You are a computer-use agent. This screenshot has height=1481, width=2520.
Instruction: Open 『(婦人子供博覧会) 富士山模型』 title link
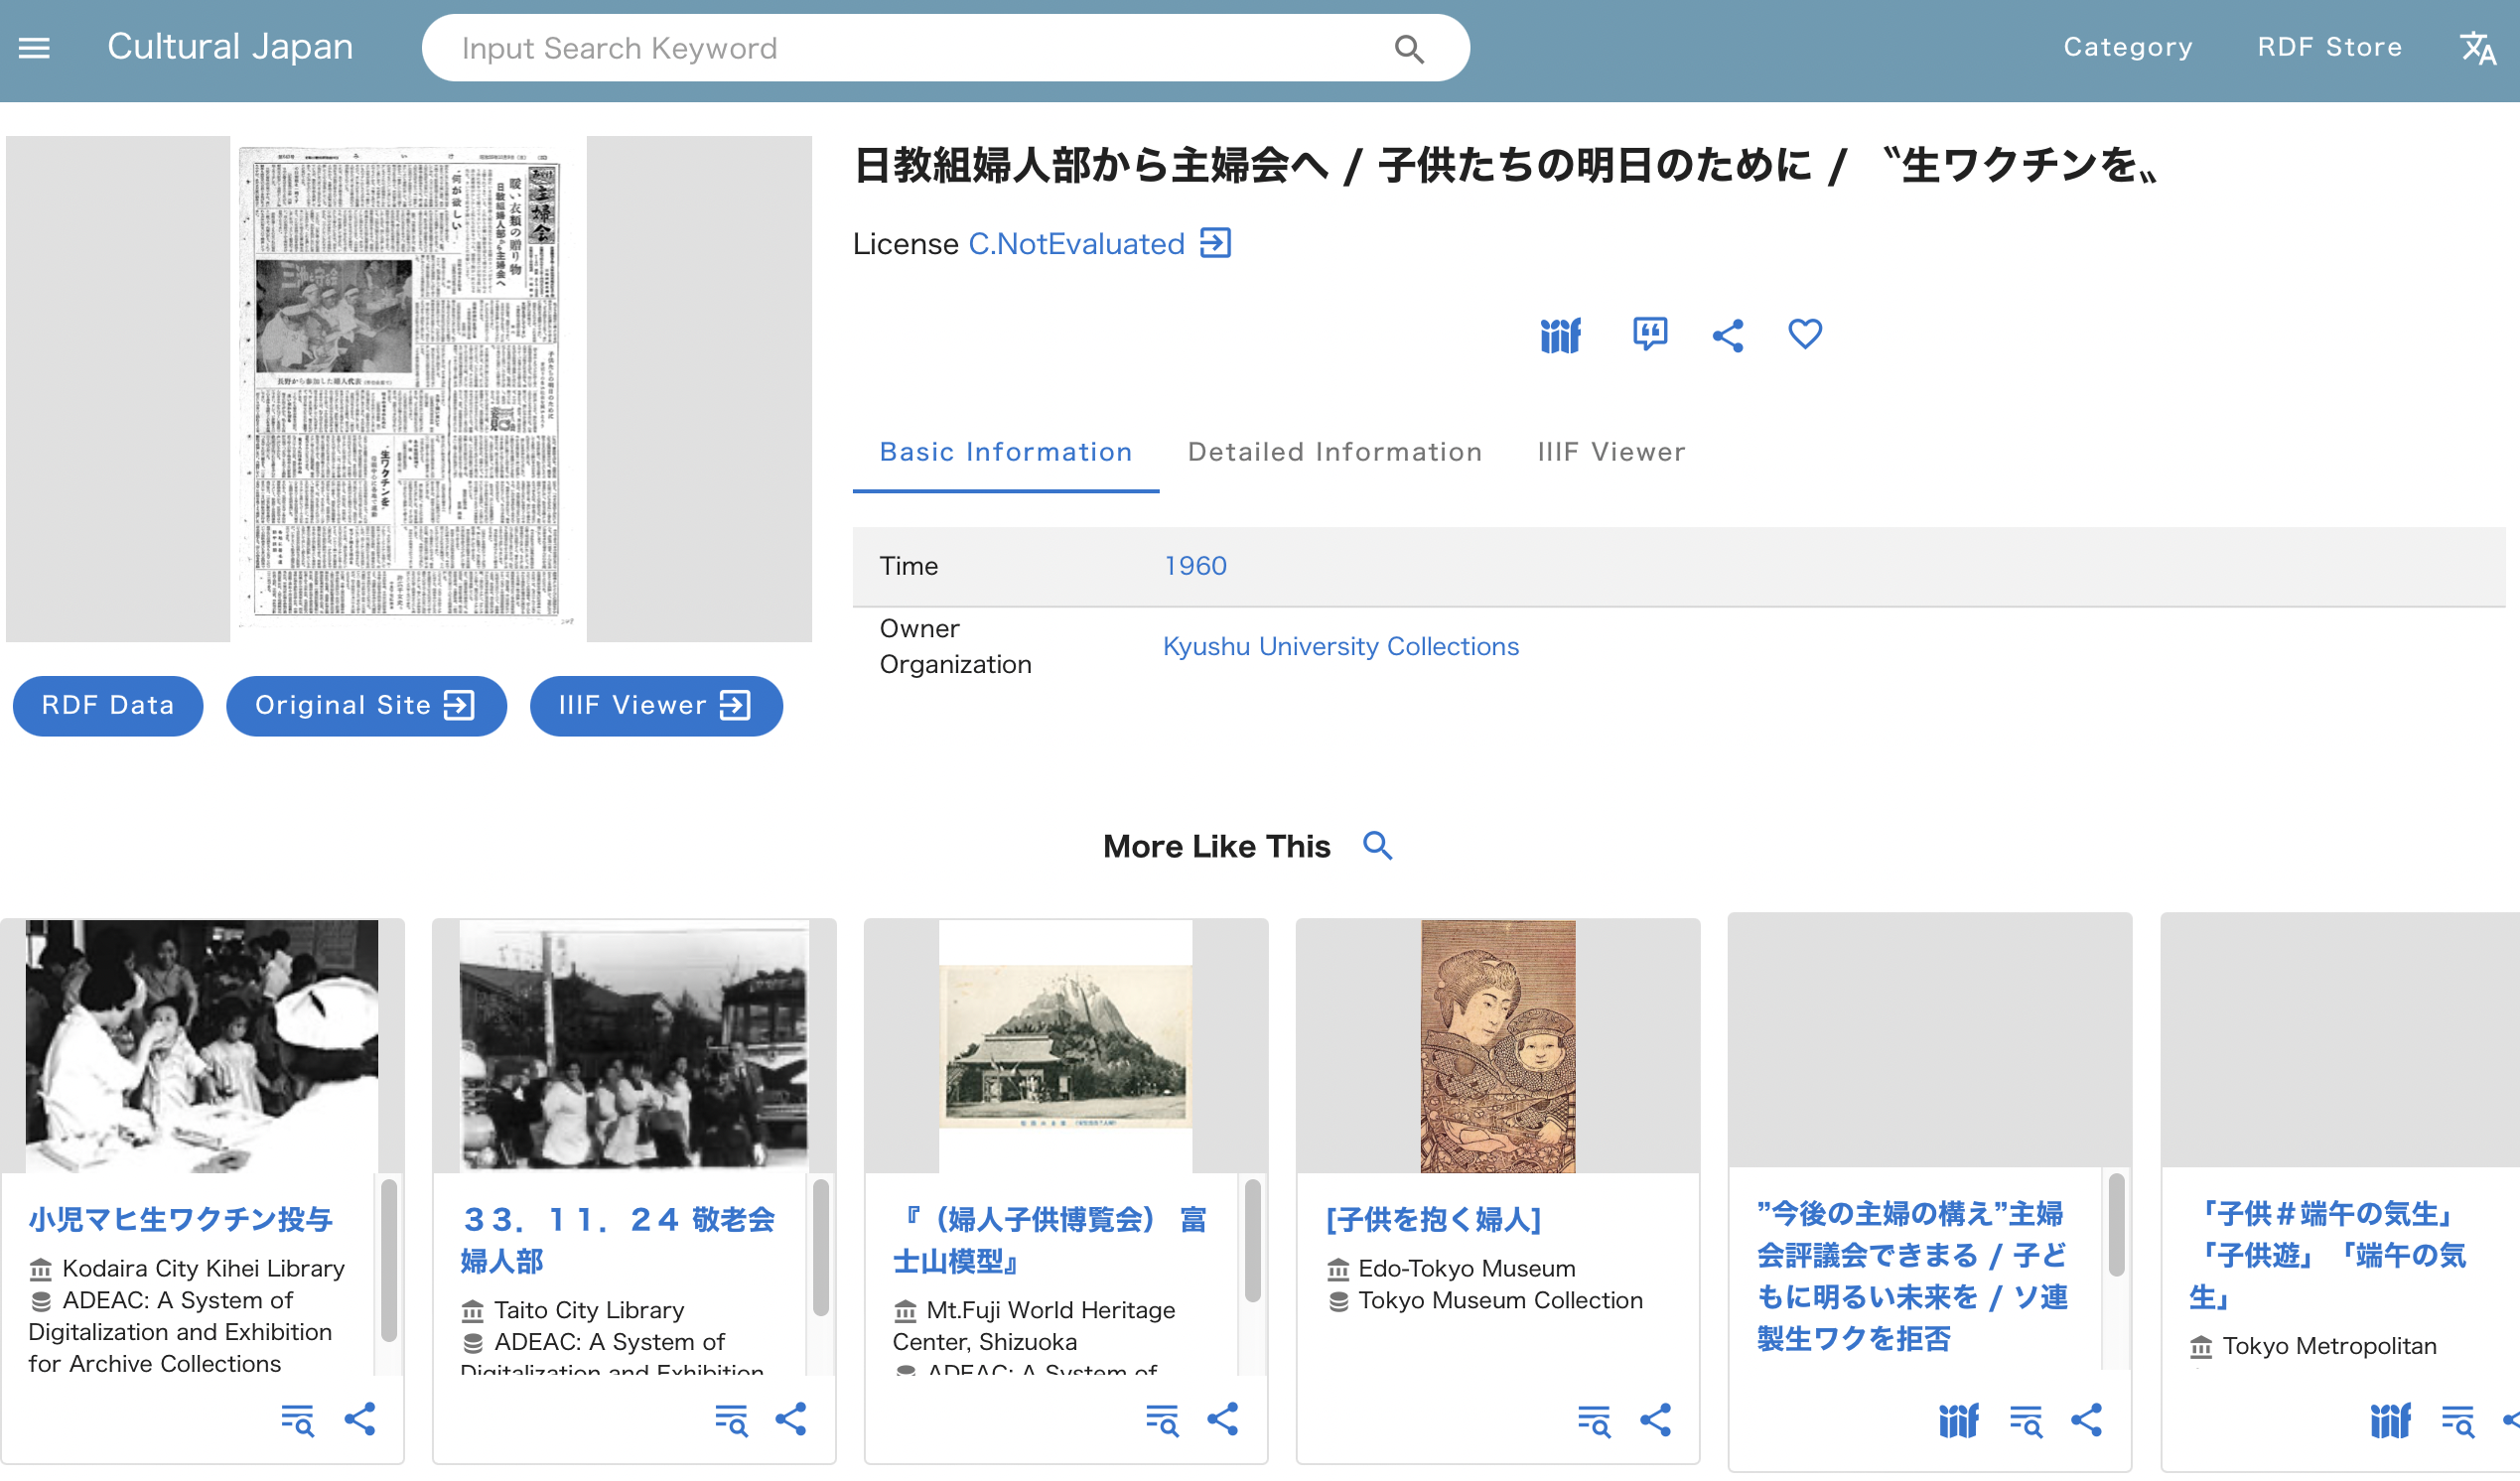point(1050,1240)
